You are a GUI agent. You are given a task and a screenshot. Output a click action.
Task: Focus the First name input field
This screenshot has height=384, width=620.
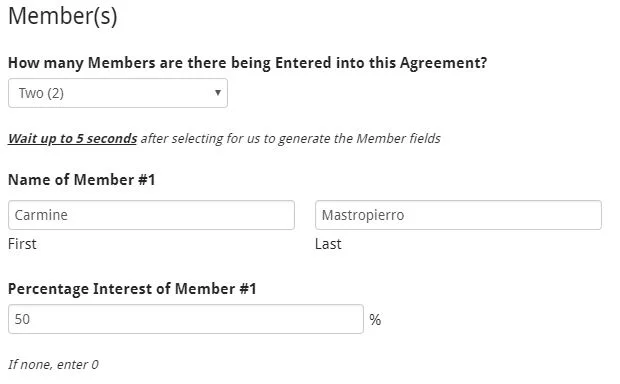pyautogui.click(x=151, y=215)
